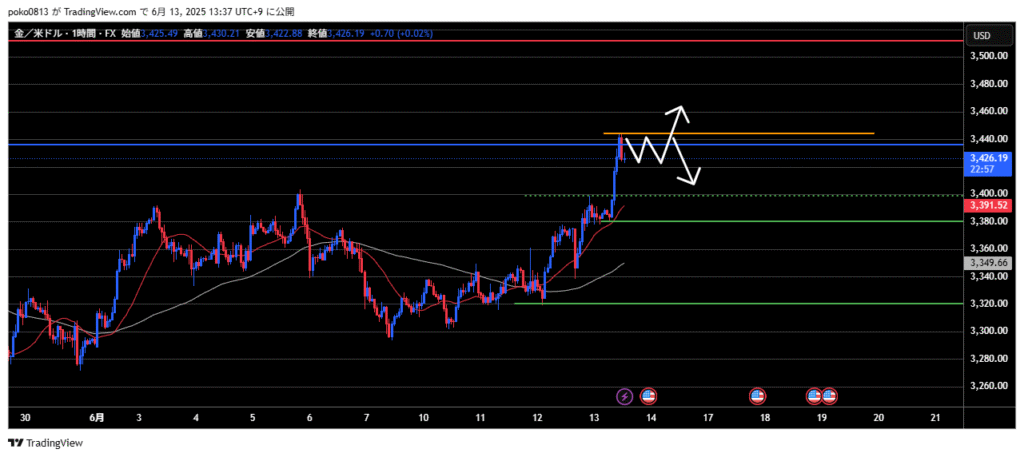Viewport: 1024px width, 457px height.
Task: Open the USD currency selector
Action: pyautogui.click(x=981, y=36)
